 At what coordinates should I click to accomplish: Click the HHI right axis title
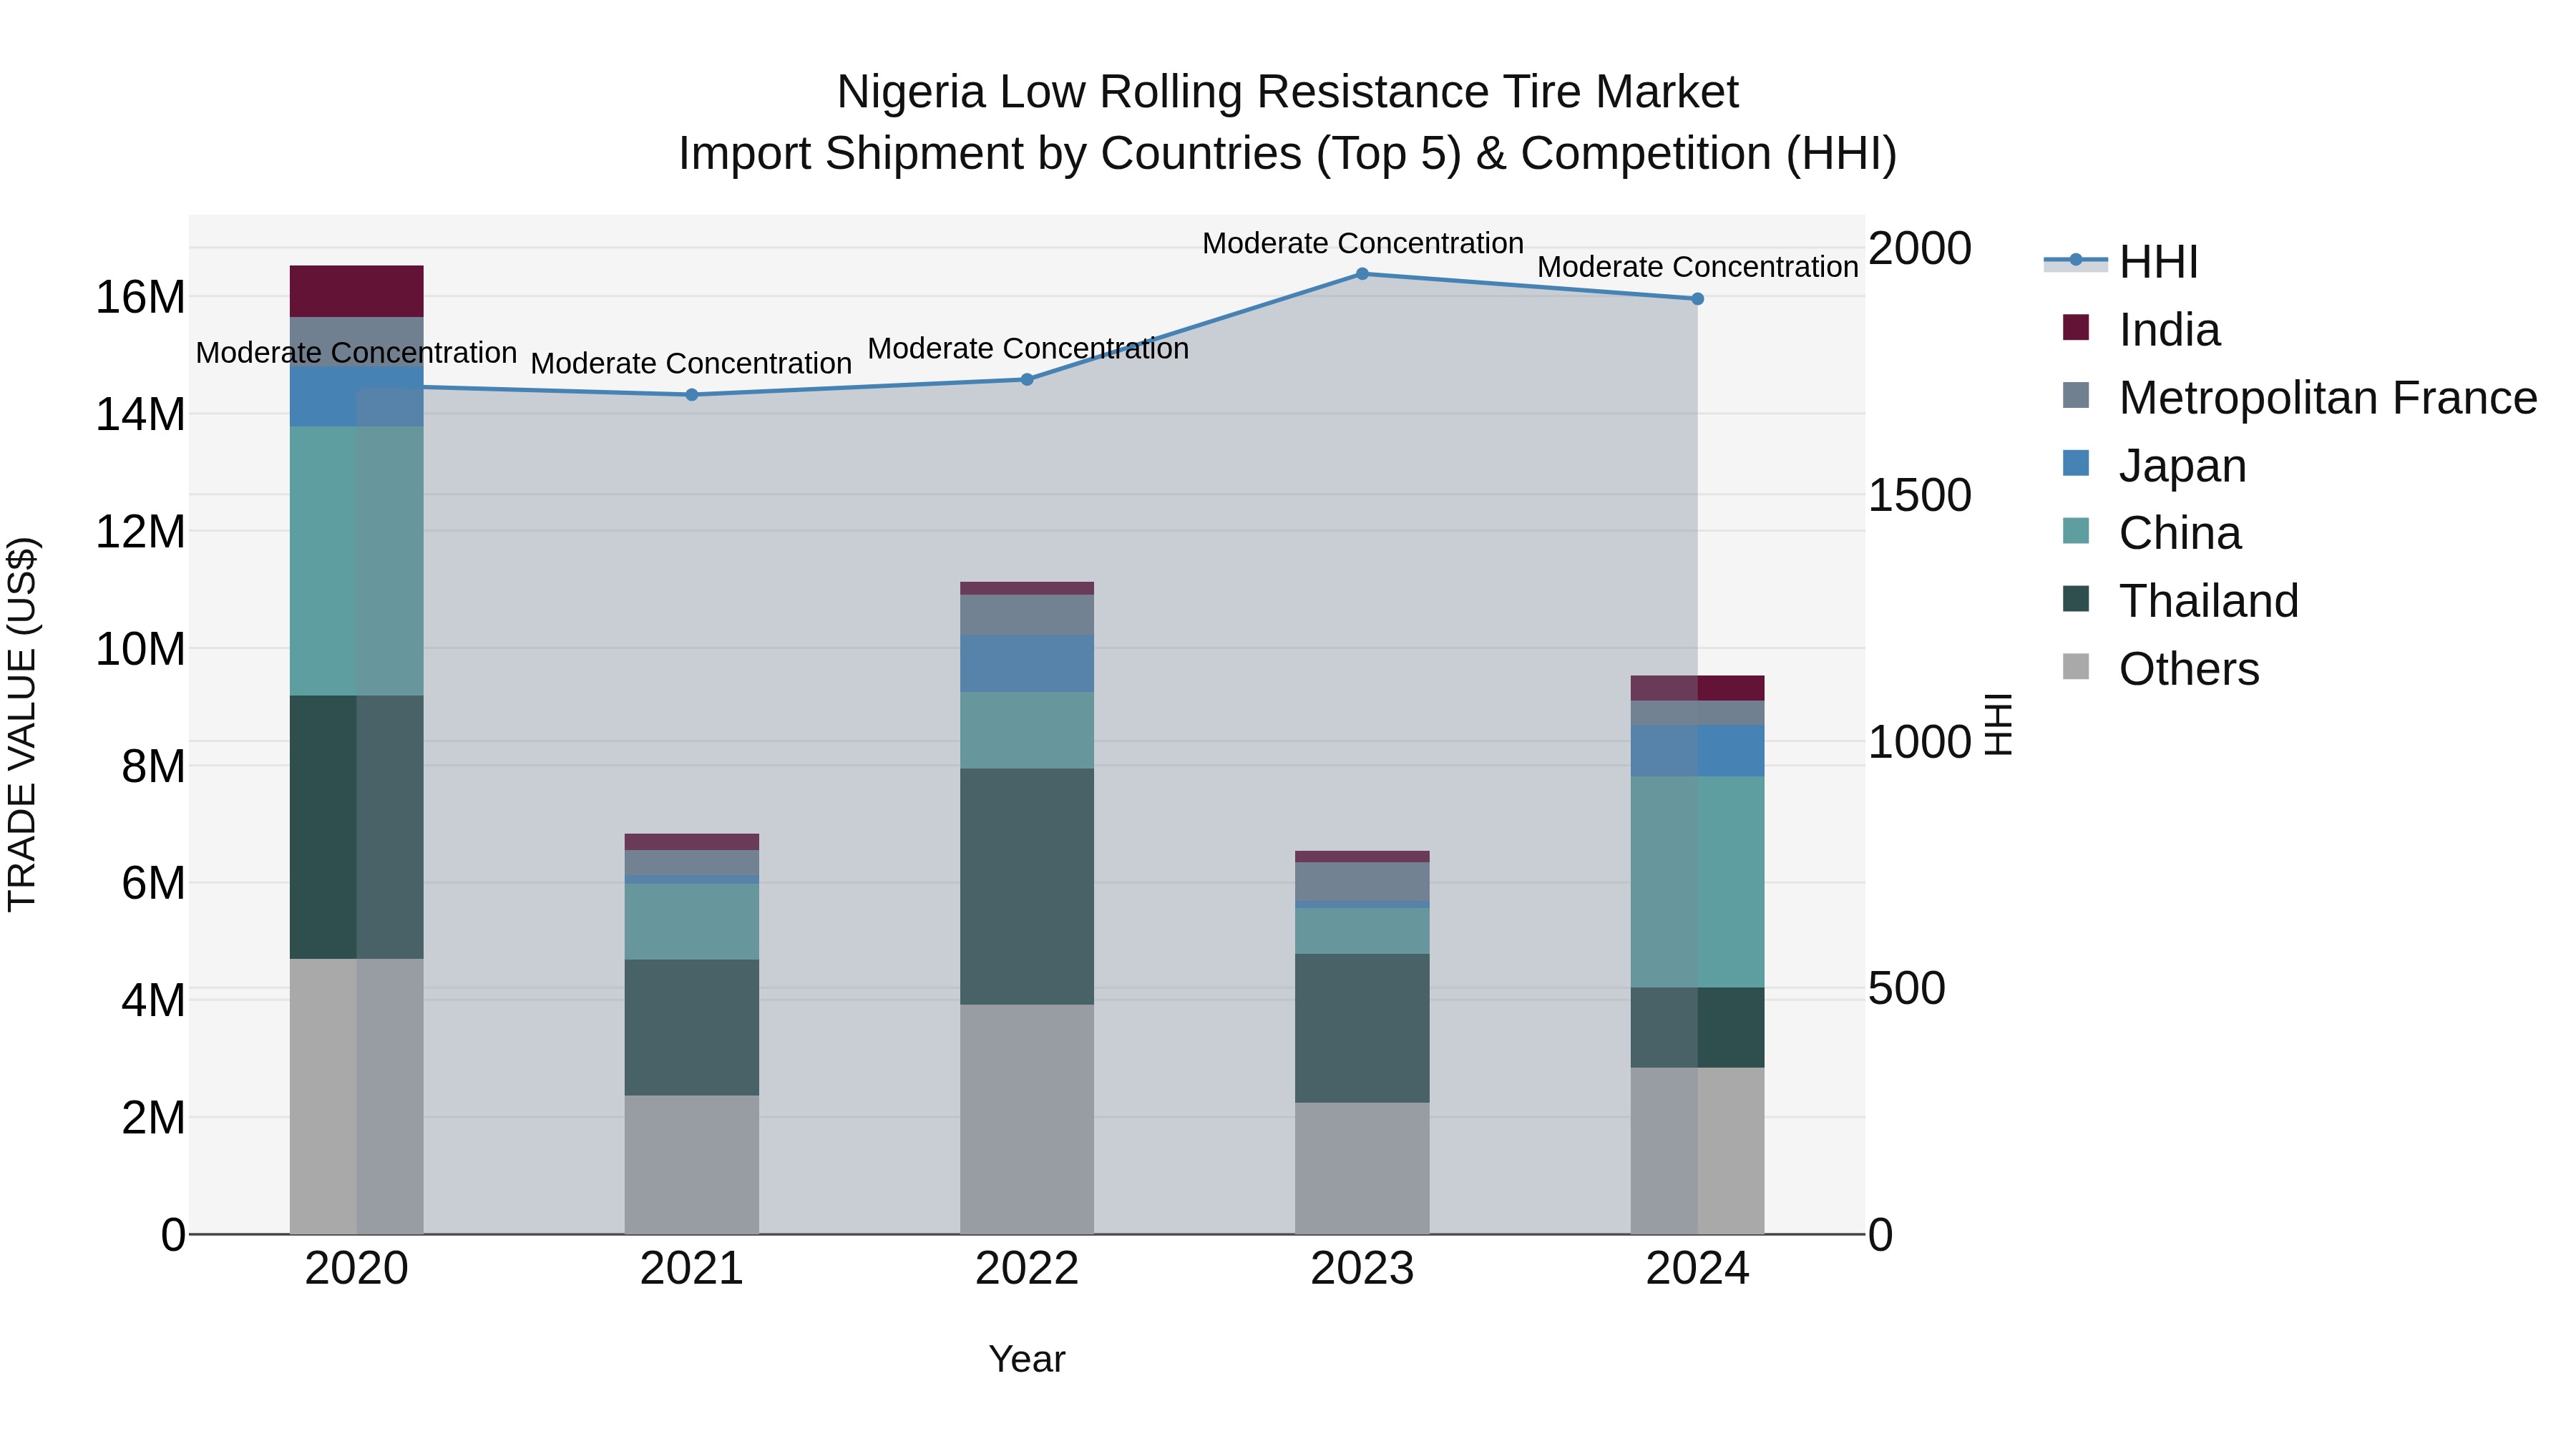[x=1998, y=724]
